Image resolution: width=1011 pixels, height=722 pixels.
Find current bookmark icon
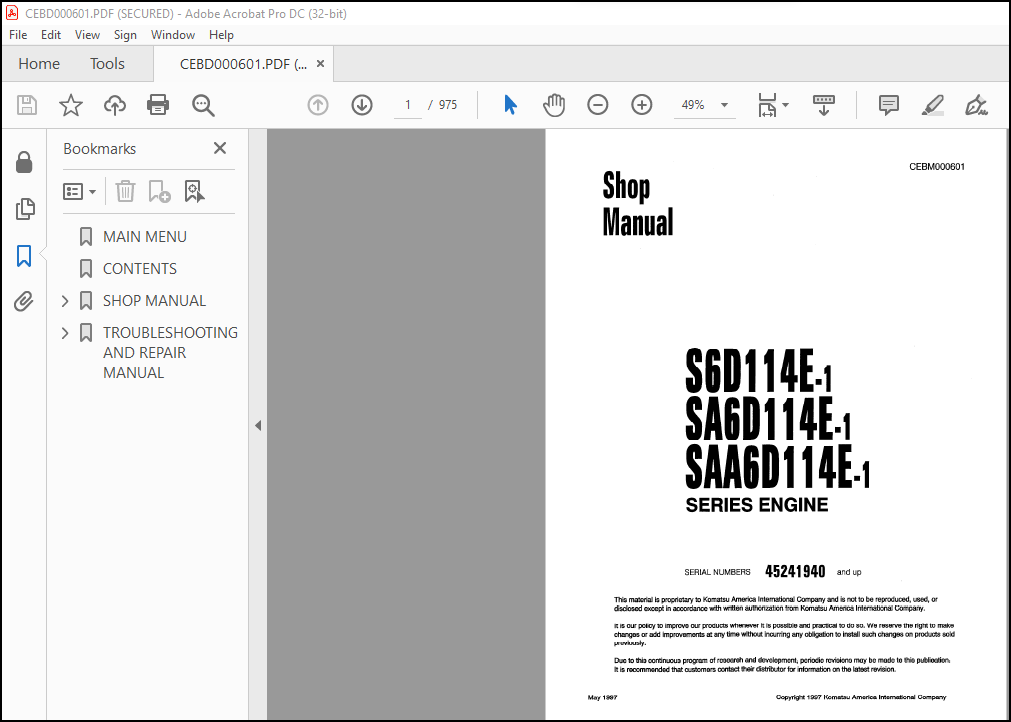tap(194, 191)
